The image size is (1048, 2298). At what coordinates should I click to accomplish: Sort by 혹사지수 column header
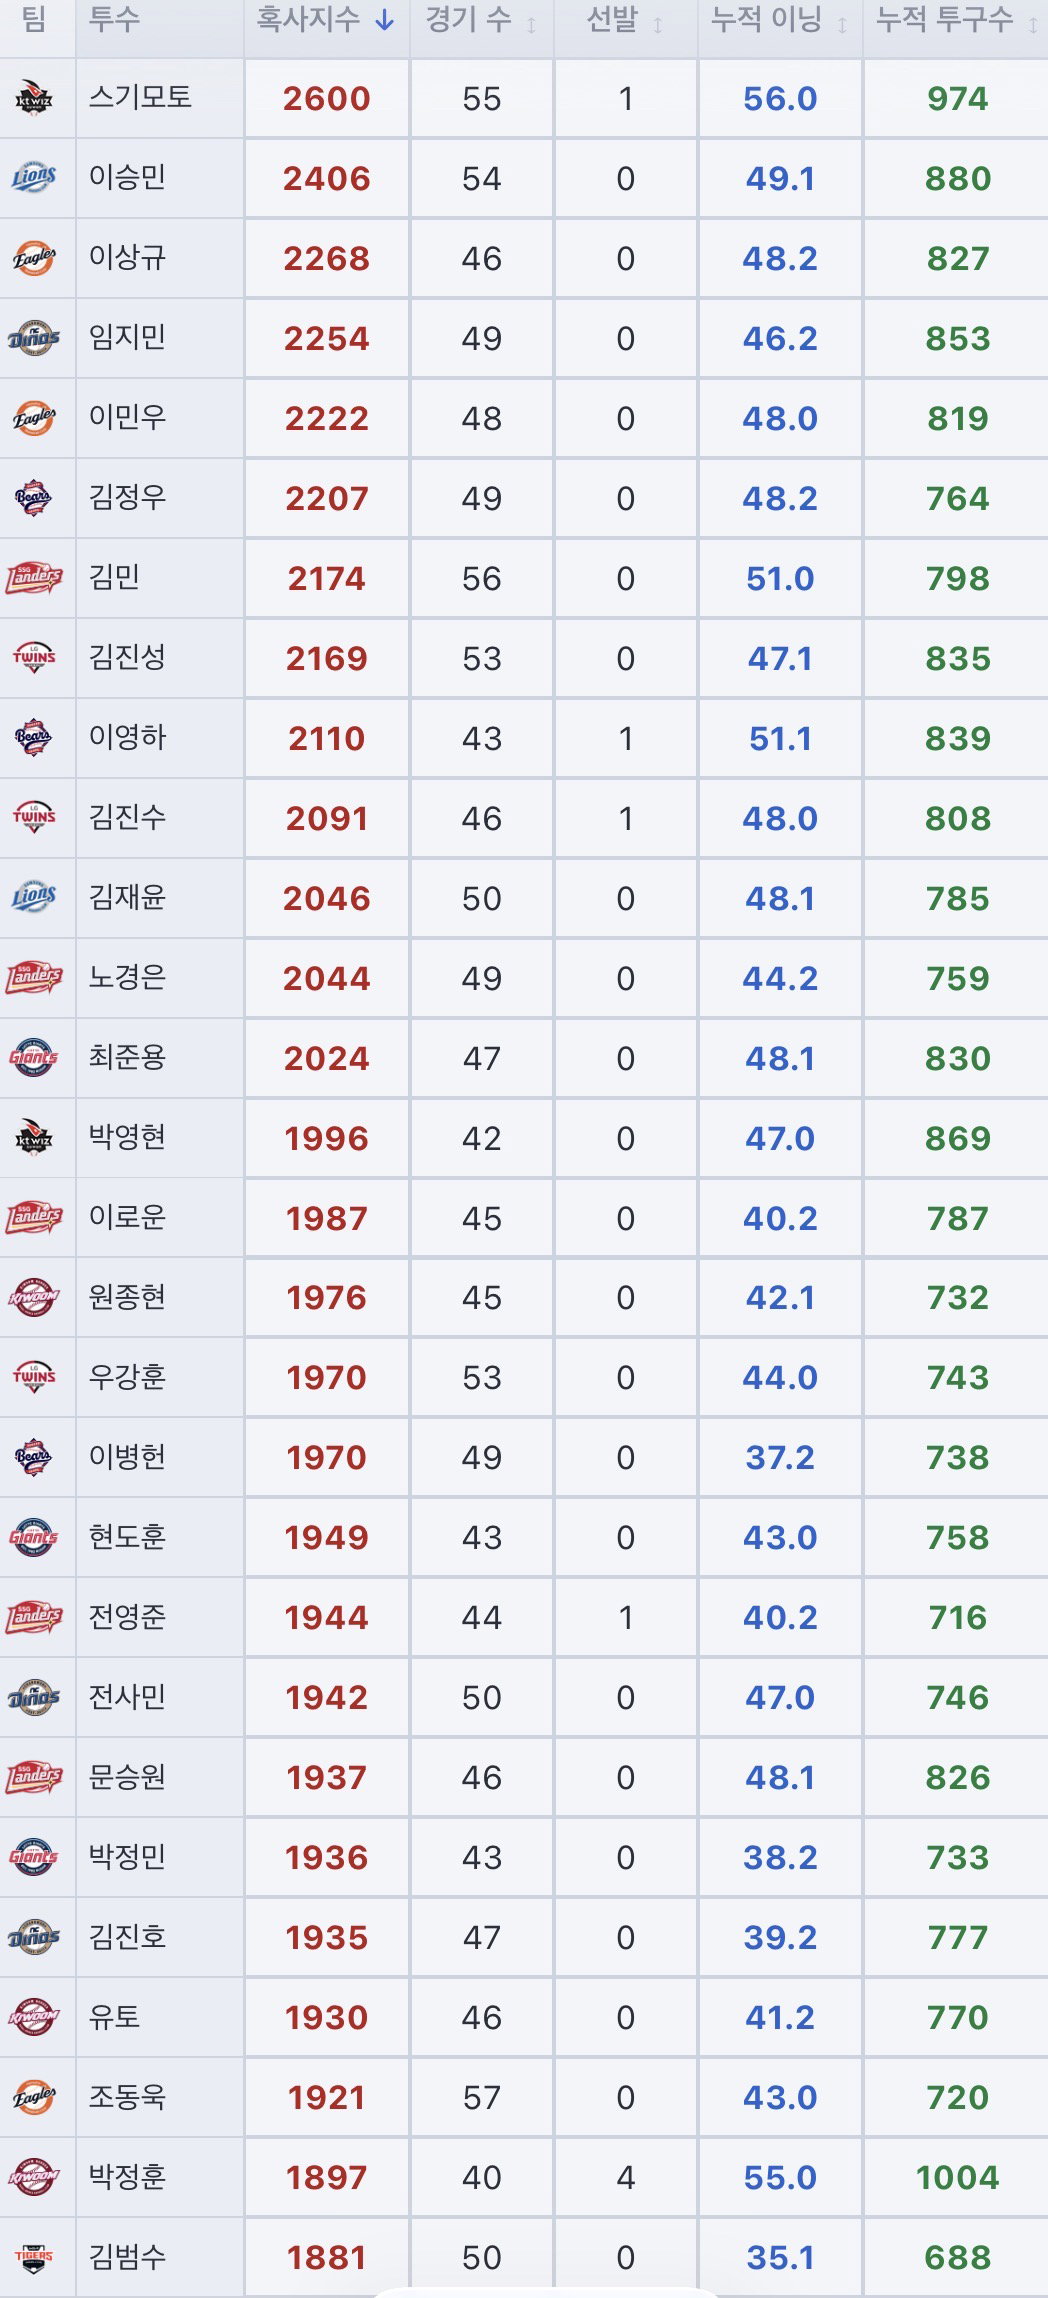click(326, 20)
